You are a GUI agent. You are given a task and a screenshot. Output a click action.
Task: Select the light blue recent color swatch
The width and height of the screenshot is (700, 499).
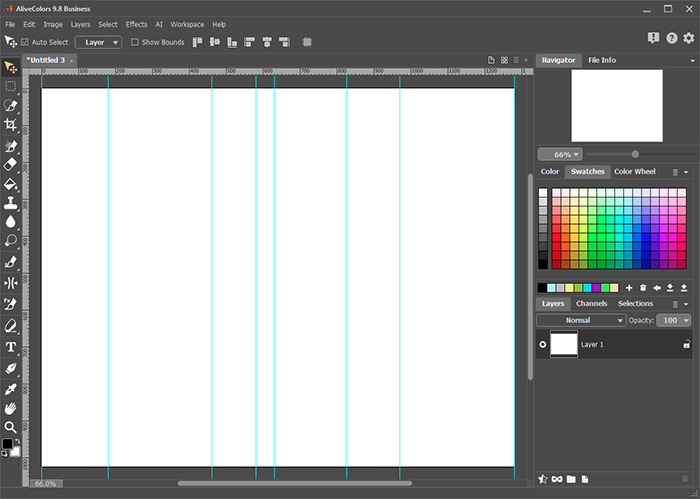pos(551,288)
